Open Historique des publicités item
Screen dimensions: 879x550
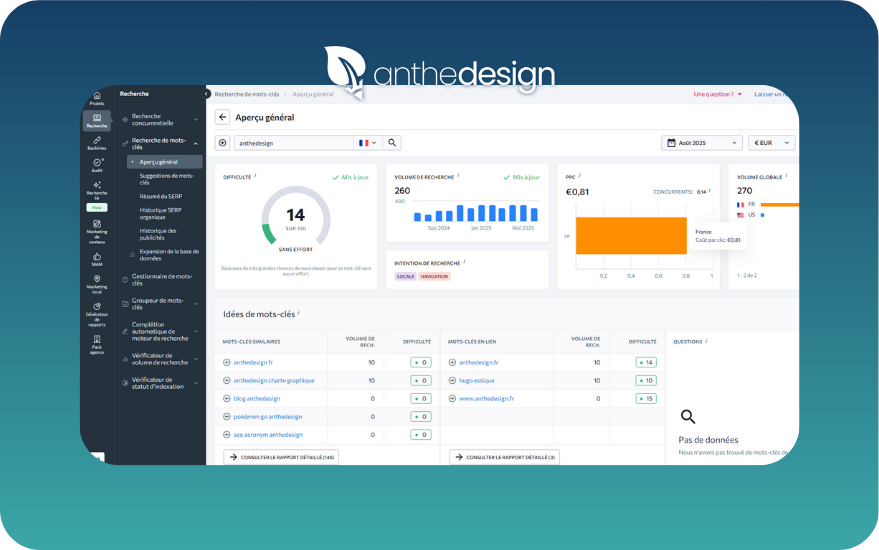(x=158, y=234)
